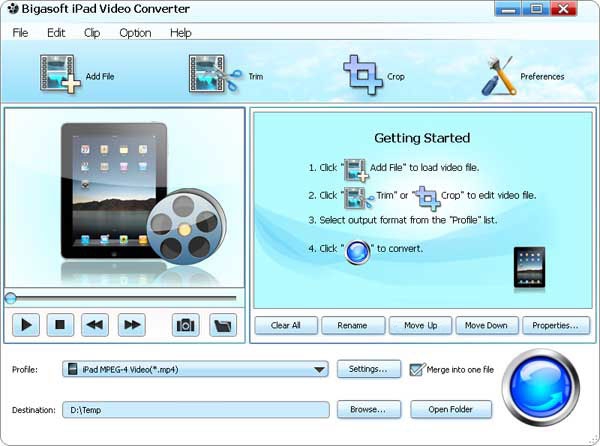Click the Getting Started heading
Image resolution: width=600 pixels, height=446 pixels.
pos(422,138)
